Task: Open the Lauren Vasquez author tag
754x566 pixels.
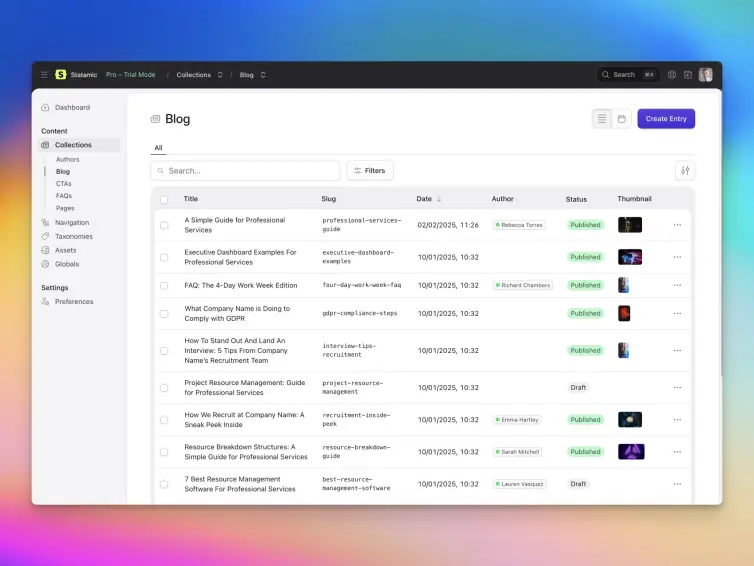Action: coord(519,484)
